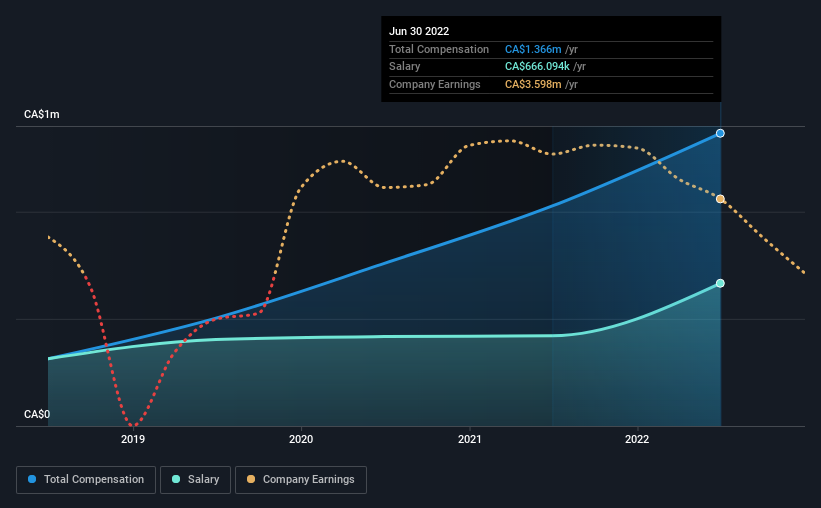Click the orange Company Earnings data point
This screenshot has height=508, width=821.
720,199
